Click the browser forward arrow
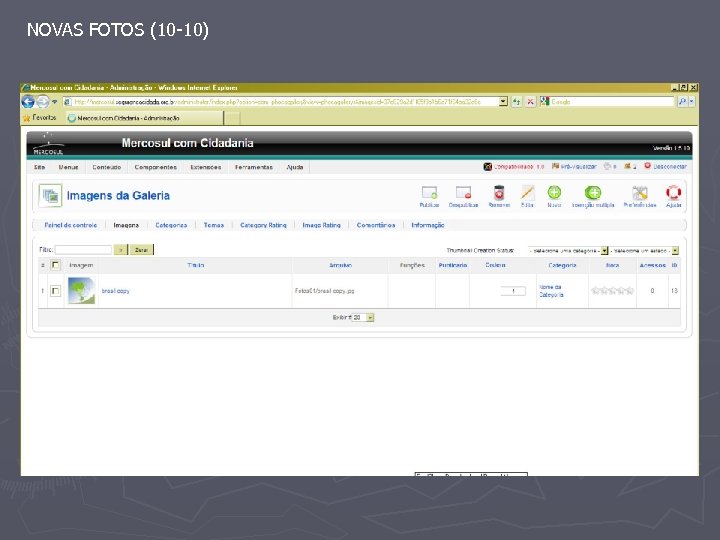 pyautogui.click(x=42, y=101)
